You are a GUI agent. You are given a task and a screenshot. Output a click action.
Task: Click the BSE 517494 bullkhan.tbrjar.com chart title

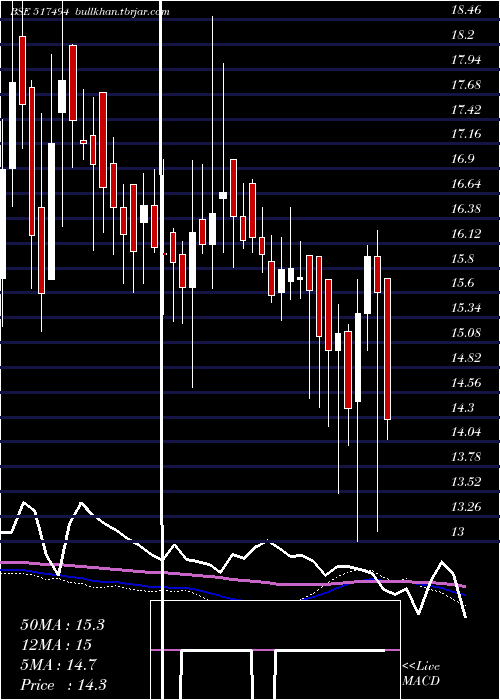click(x=90, y=12)
